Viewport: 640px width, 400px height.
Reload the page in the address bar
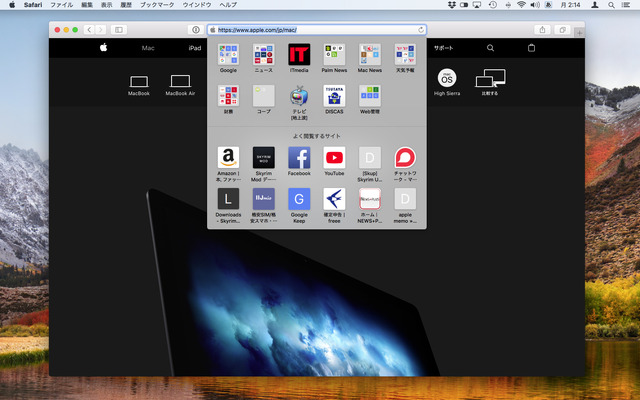[x=421, y=30]
